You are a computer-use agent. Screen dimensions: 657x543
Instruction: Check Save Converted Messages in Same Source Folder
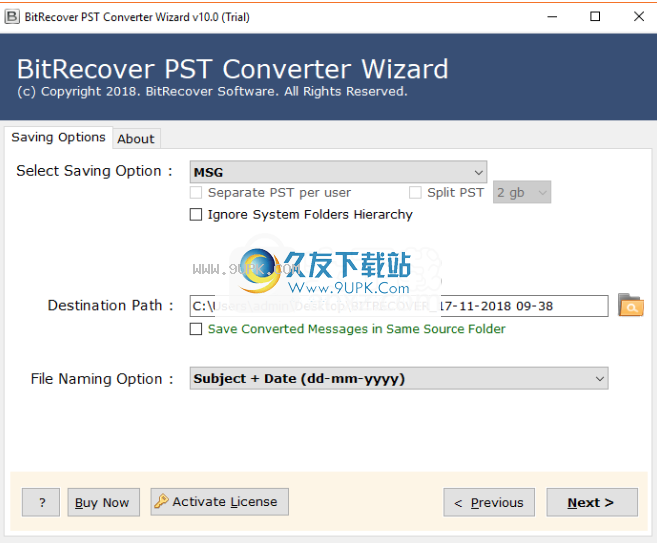click(196, 329)
